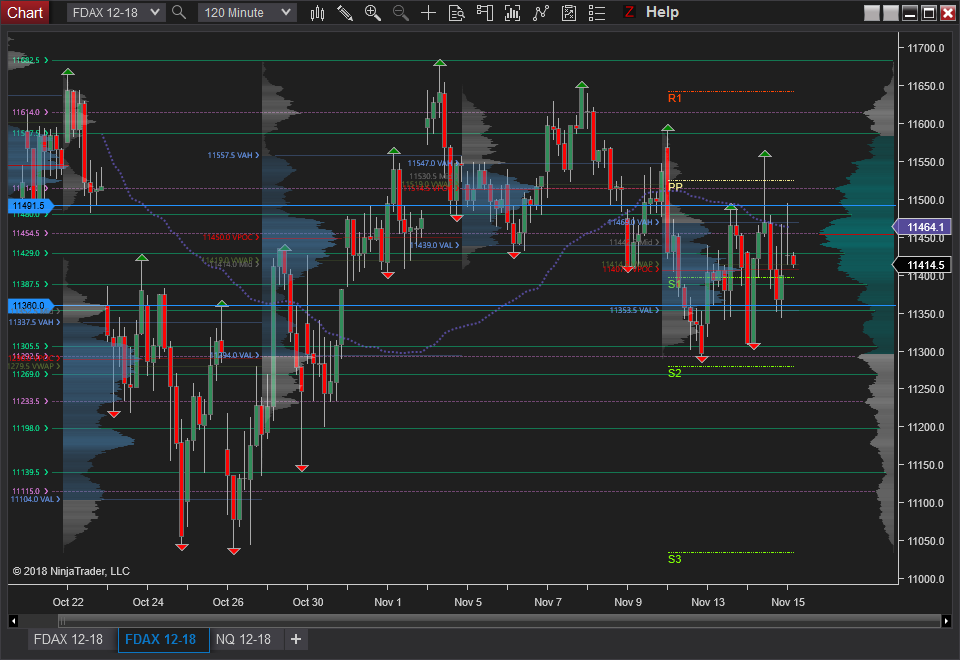Switch to the first FDAX 12-18 tab
The image size is (960, 660).
(68, 639)
